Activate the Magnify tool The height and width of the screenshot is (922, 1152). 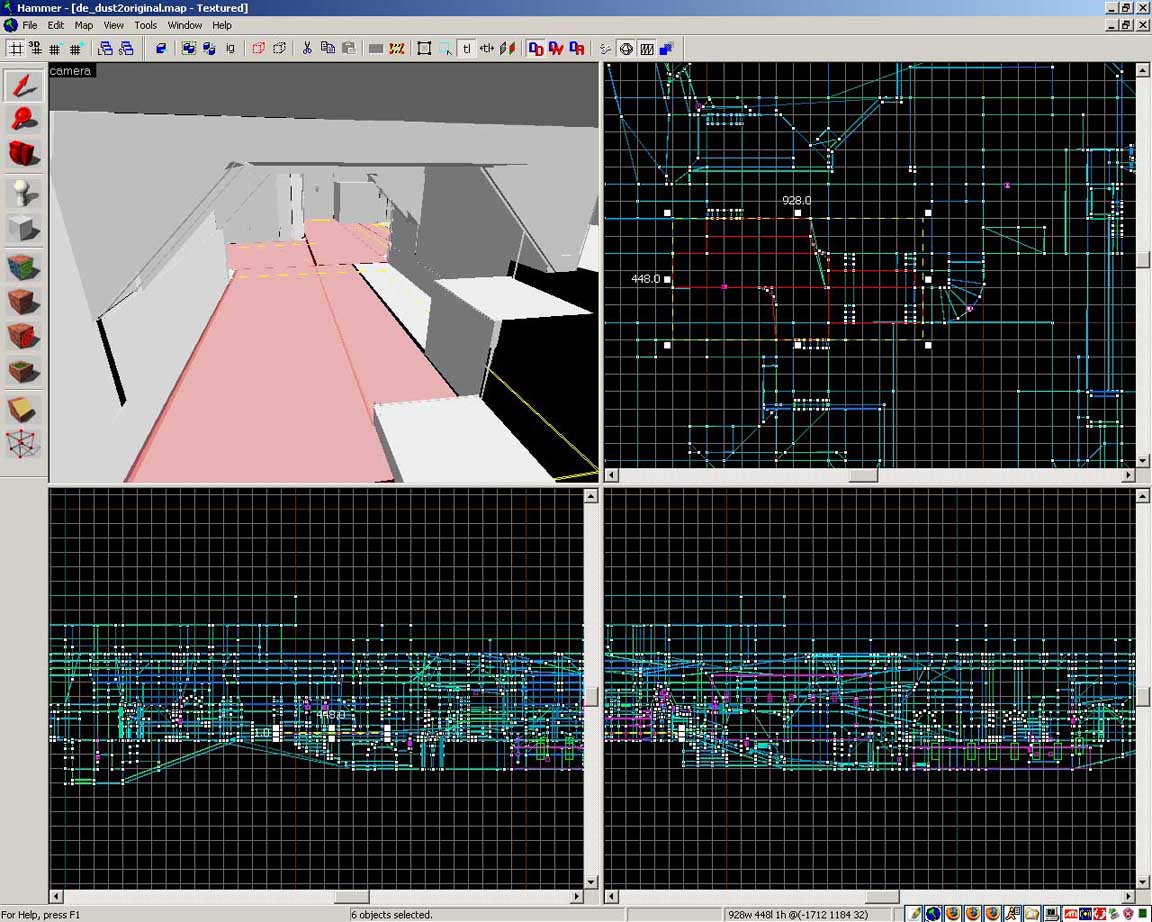click(x=24, y=120)
